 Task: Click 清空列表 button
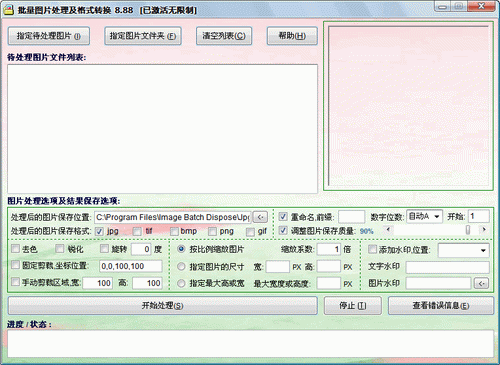click(x=224, y=36)
